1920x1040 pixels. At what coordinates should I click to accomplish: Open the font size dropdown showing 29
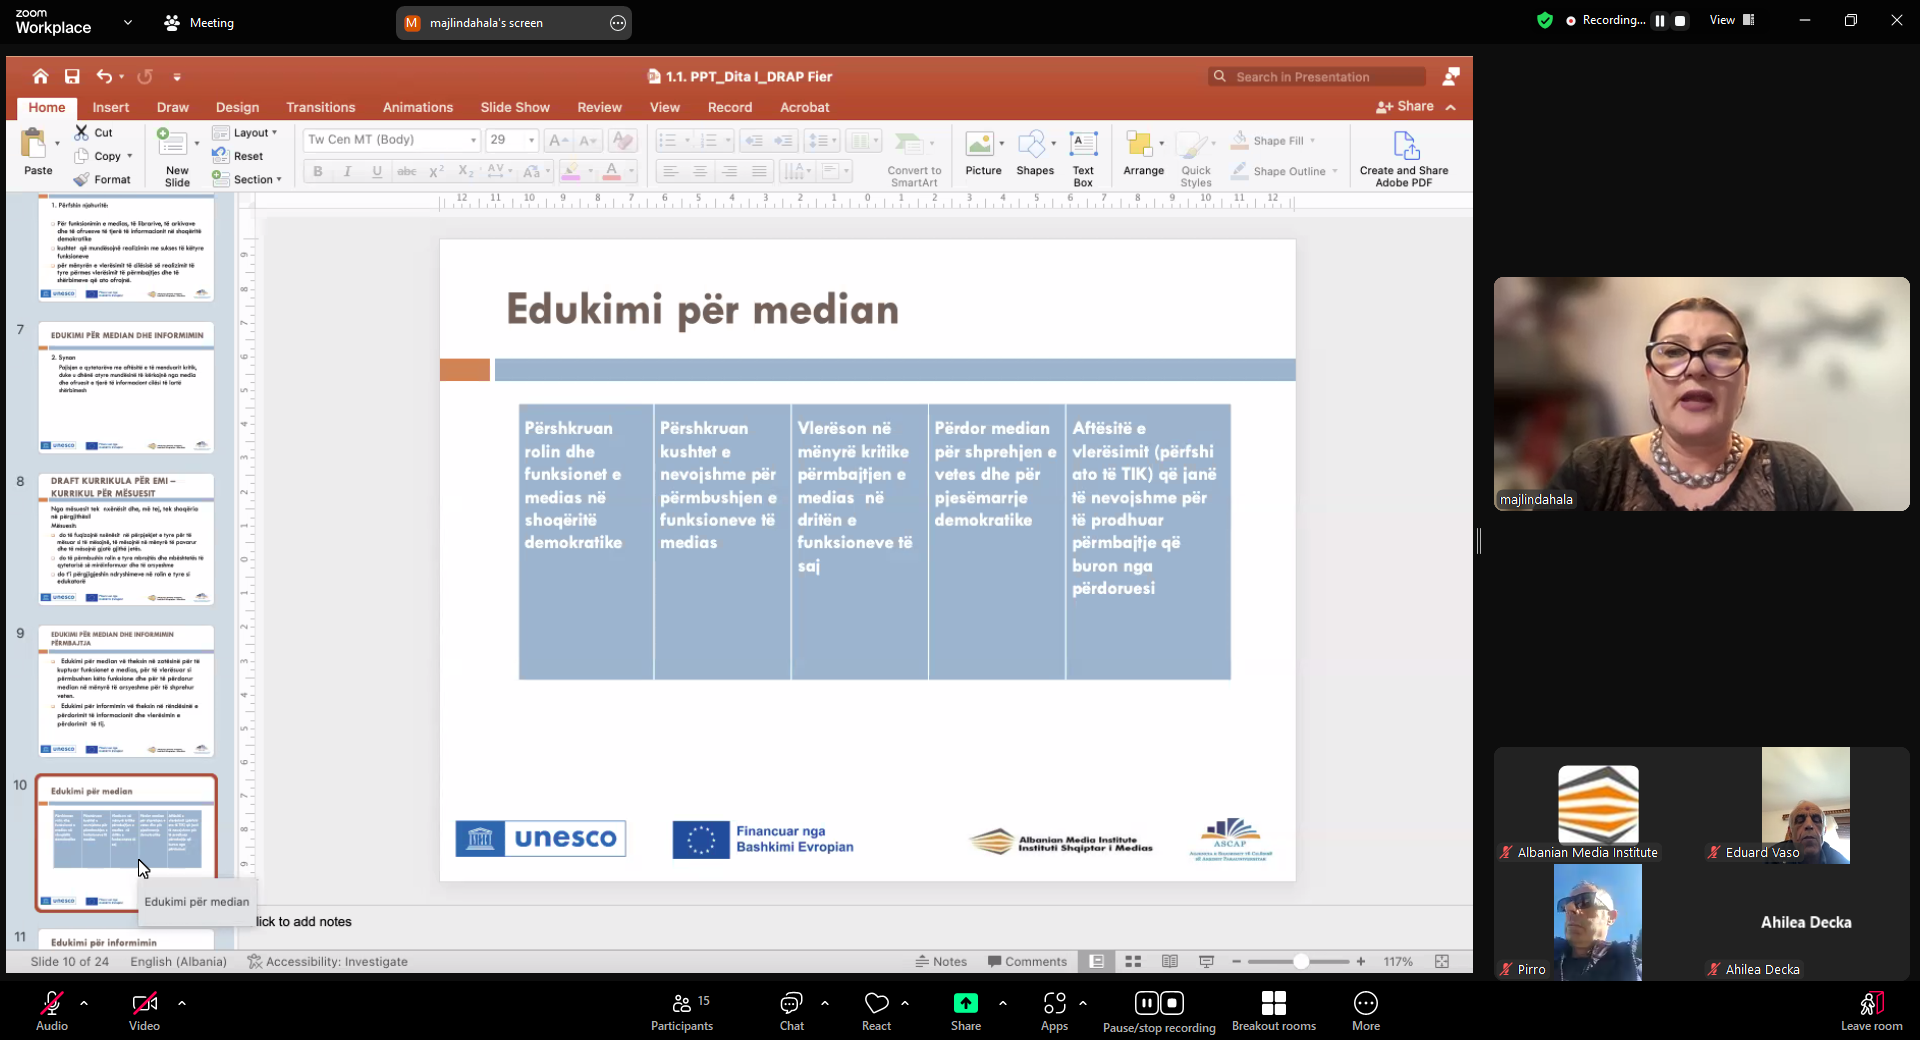[x=531, y=140]
